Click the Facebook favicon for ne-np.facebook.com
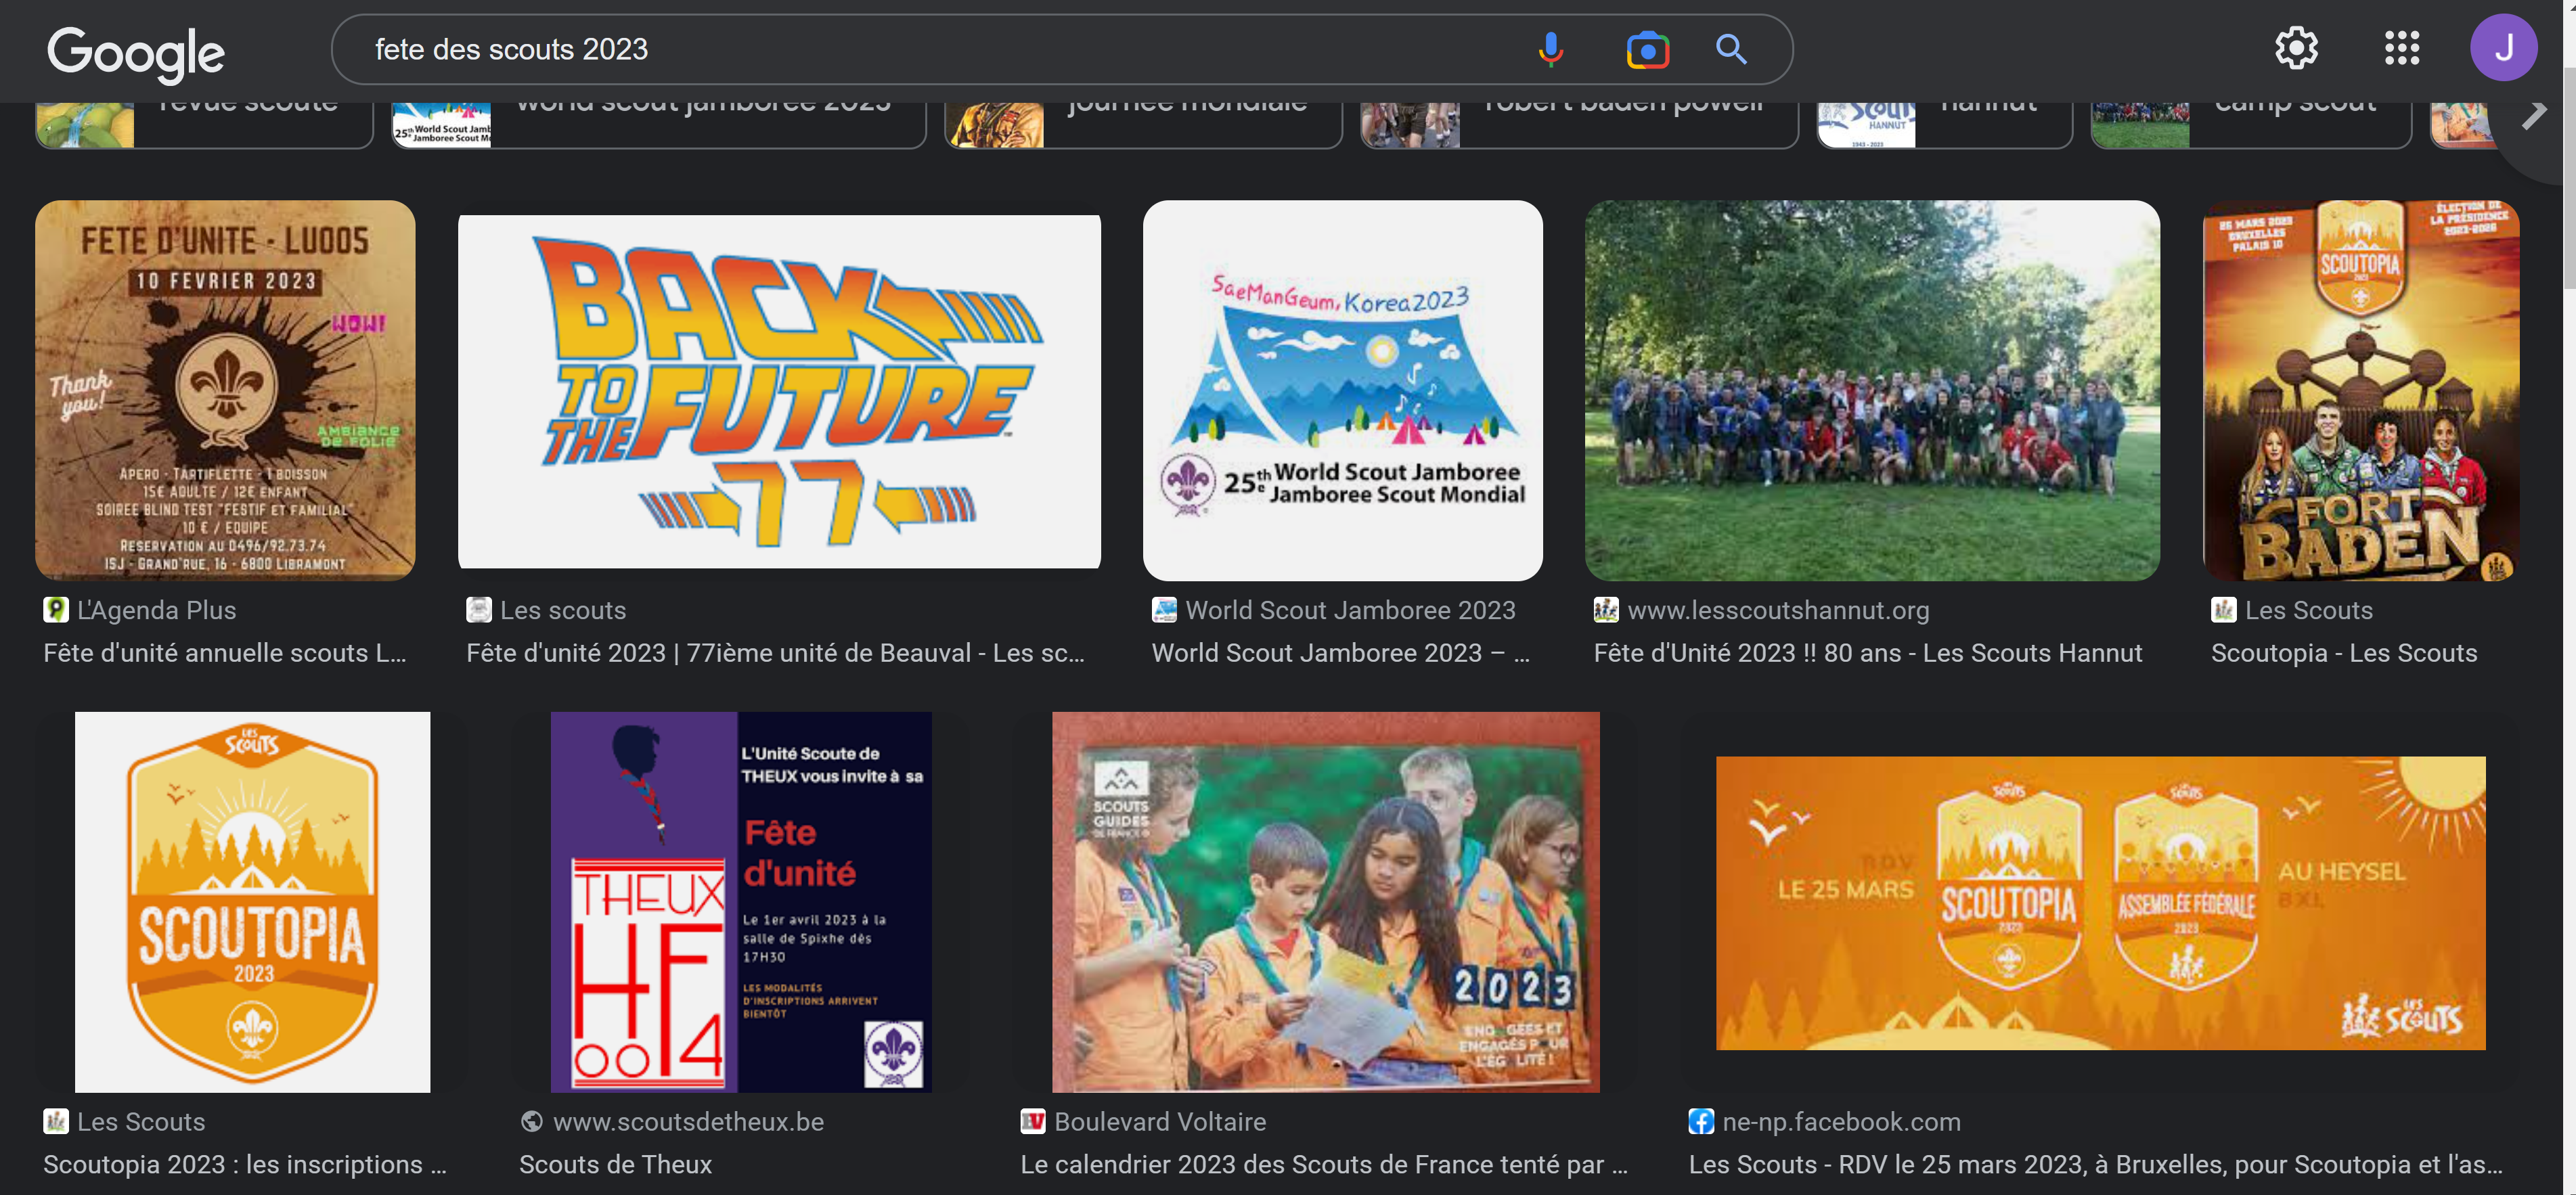 [x=1701, y=1121]
